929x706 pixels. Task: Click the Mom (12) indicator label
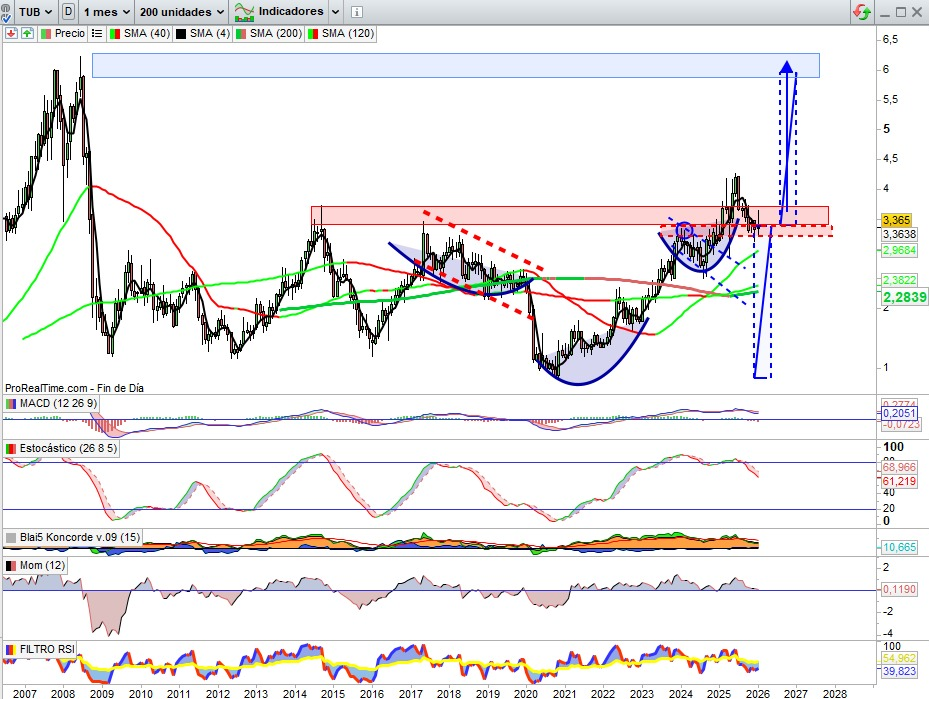(41, 565)
